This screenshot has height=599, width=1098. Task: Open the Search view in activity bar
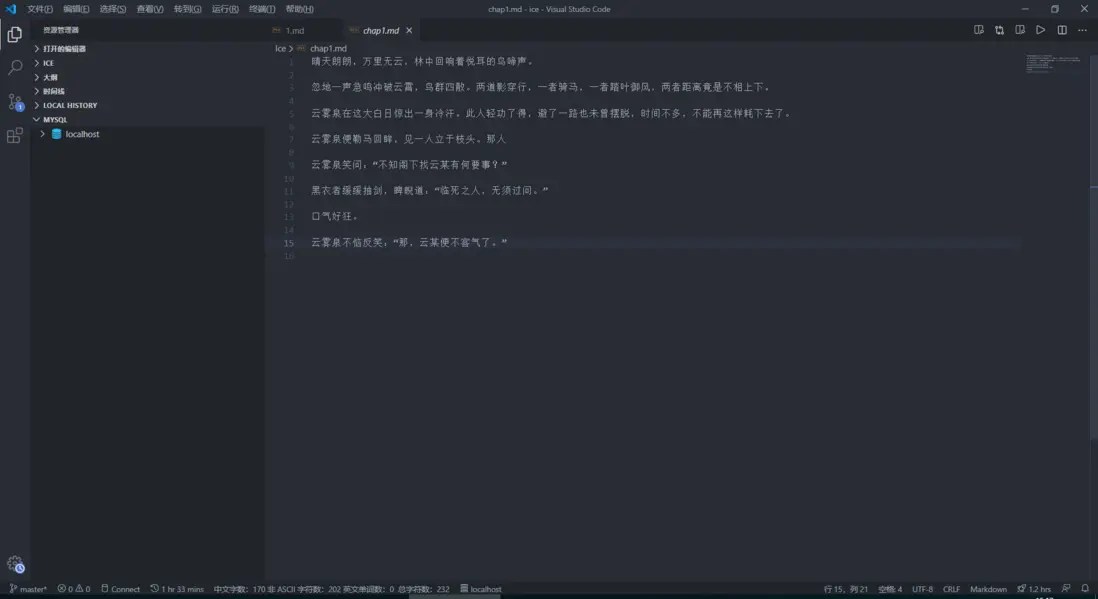[x=15, y=67]
